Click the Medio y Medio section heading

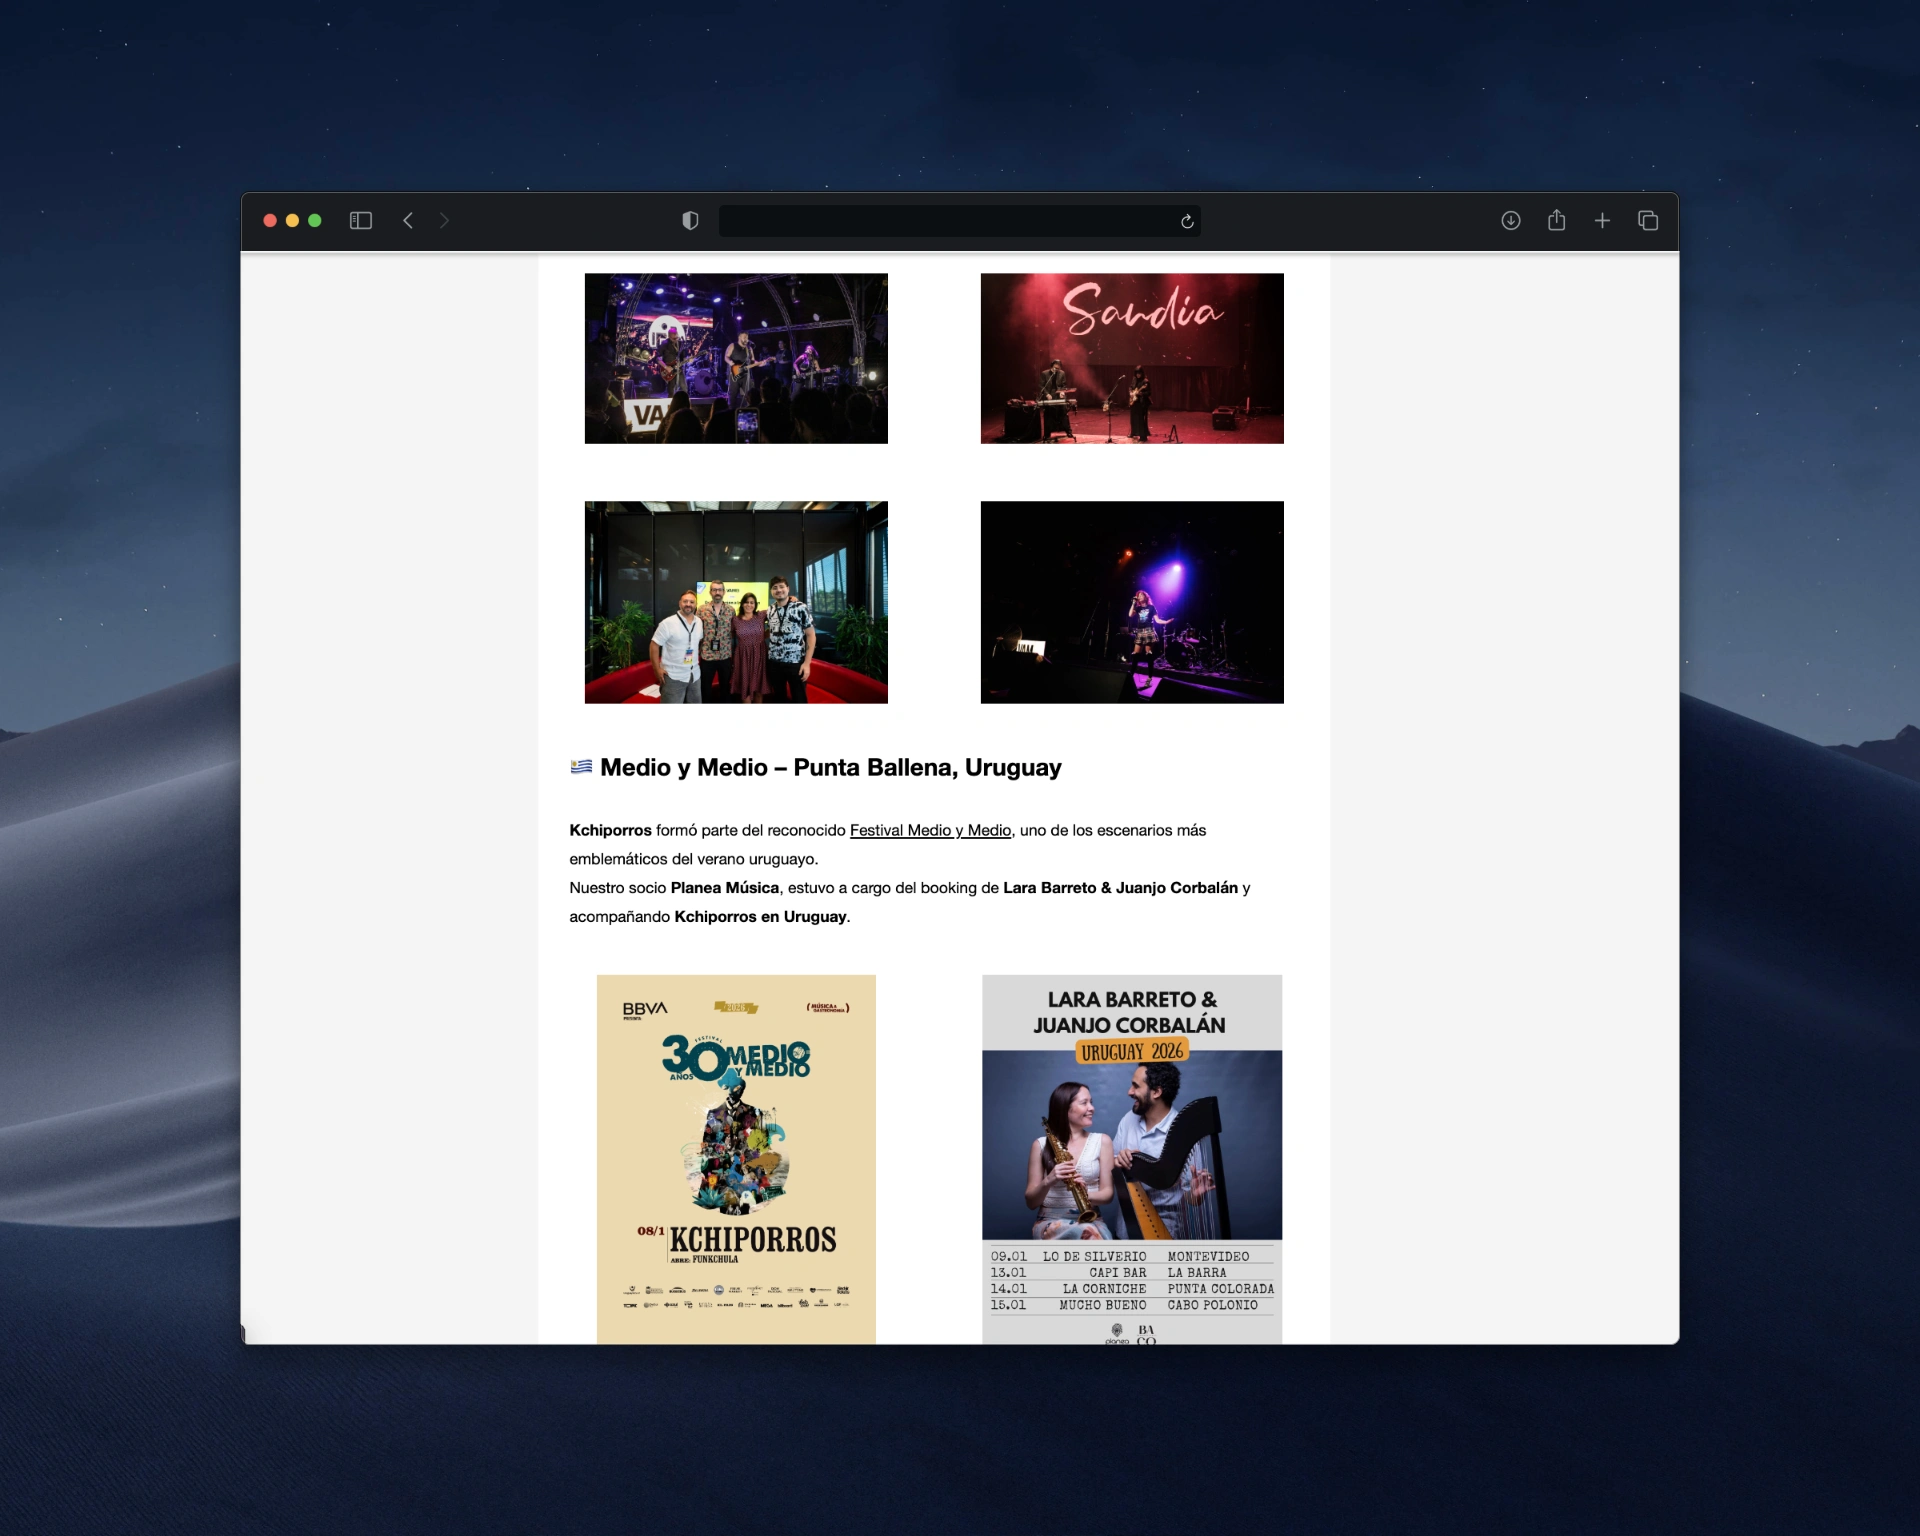pyautogui.click(x=830, y=767)
